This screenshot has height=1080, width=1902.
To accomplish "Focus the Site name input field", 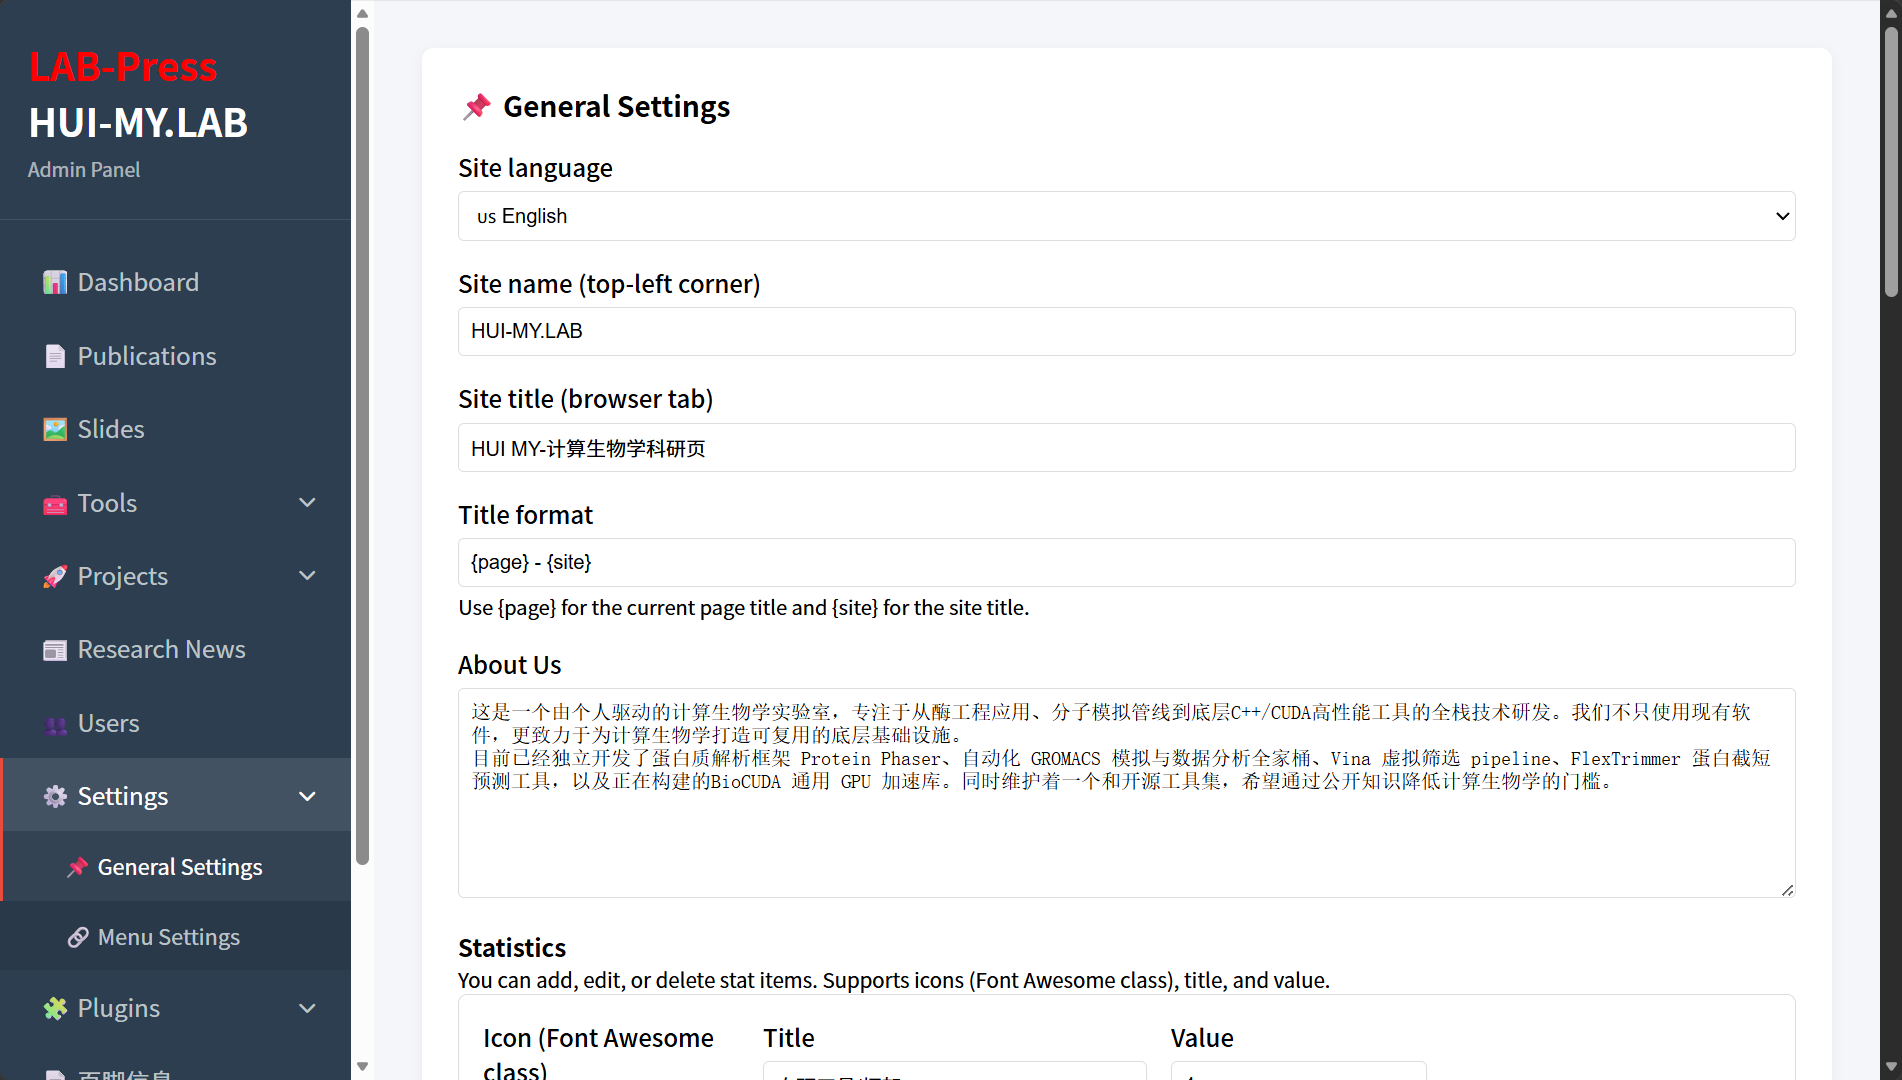I will click(1126, 331).
